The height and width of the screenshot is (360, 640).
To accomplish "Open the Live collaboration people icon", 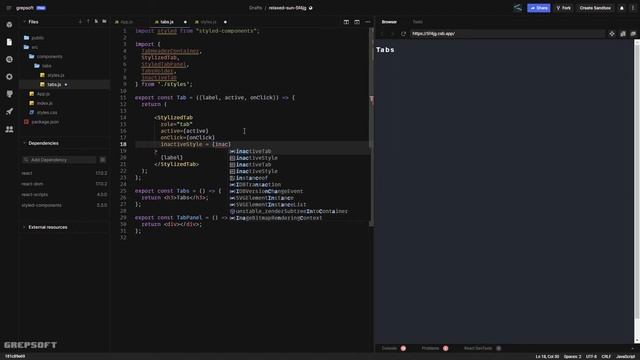I will pyautogui.click(x=9, y=129).
